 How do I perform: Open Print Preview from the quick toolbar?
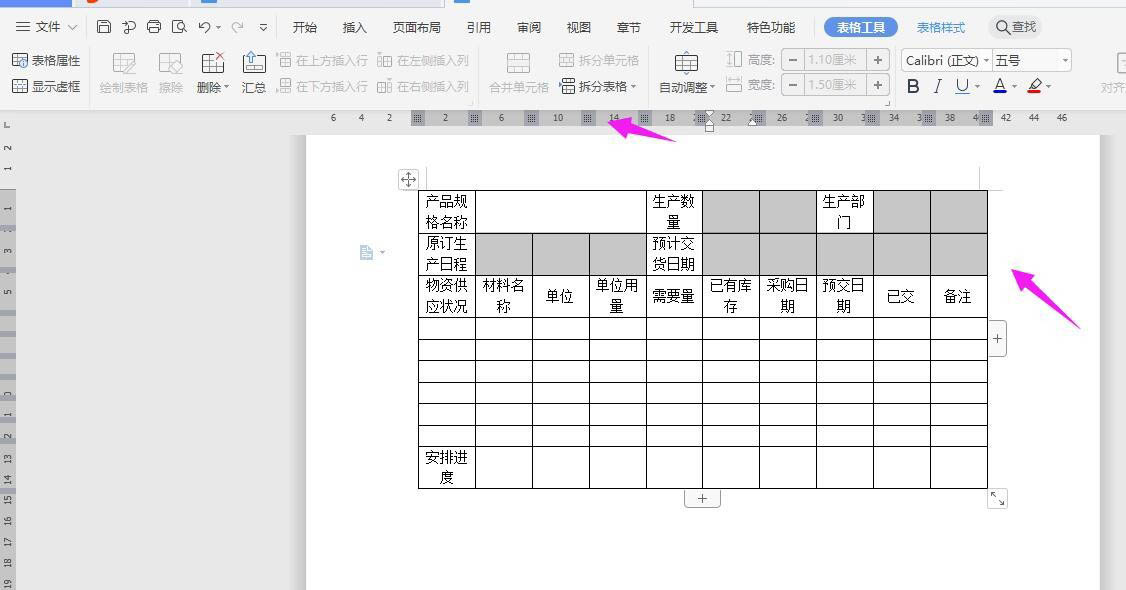tap(179, 27)
